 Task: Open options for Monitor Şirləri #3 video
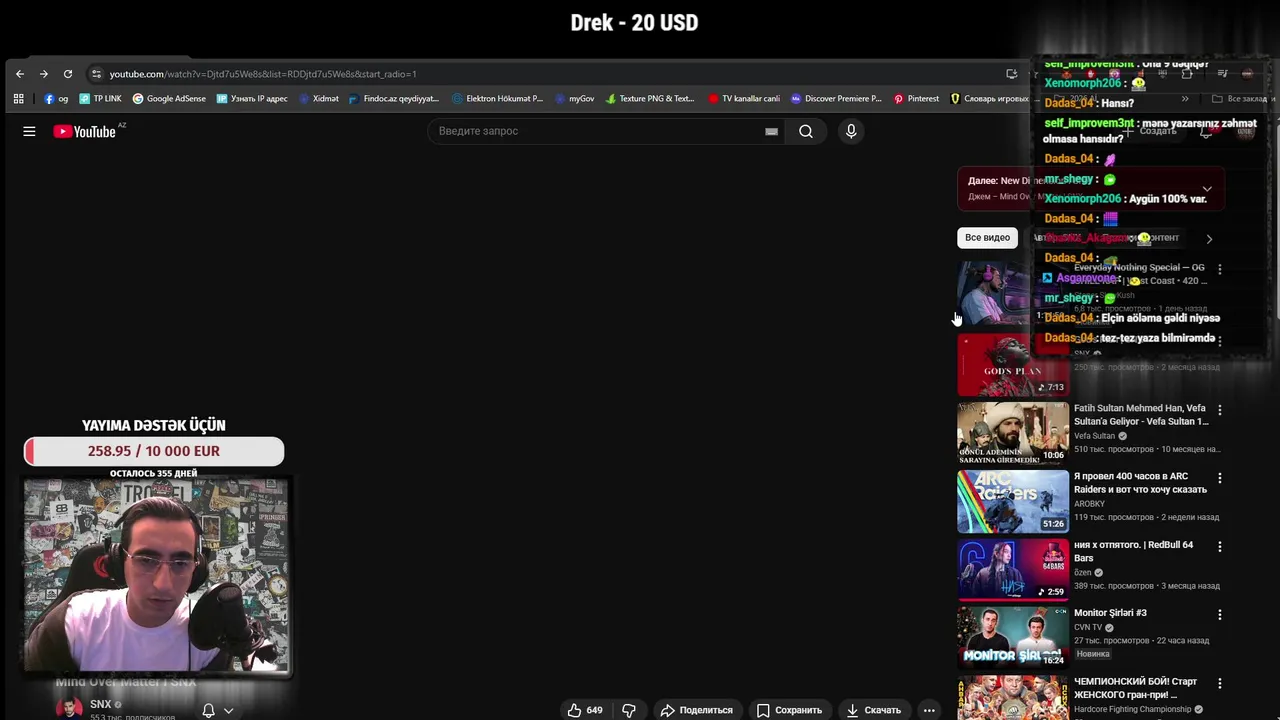click(1219, 615)
